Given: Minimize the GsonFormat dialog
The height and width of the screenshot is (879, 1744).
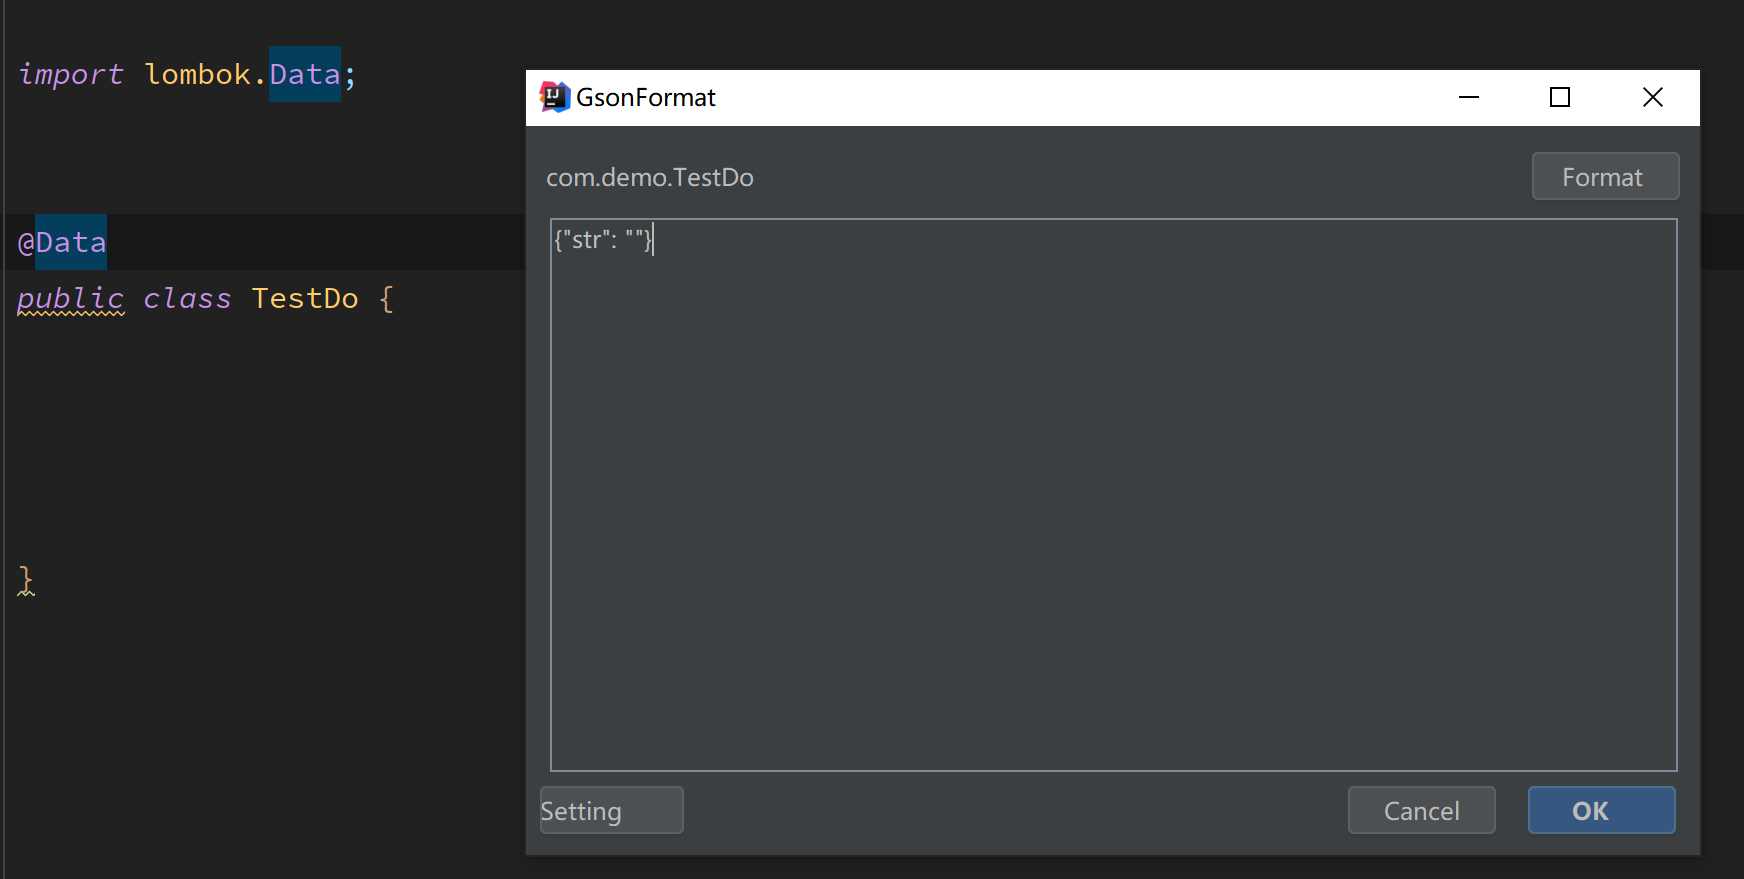Looking at the screenshot, I should 1468,97.
